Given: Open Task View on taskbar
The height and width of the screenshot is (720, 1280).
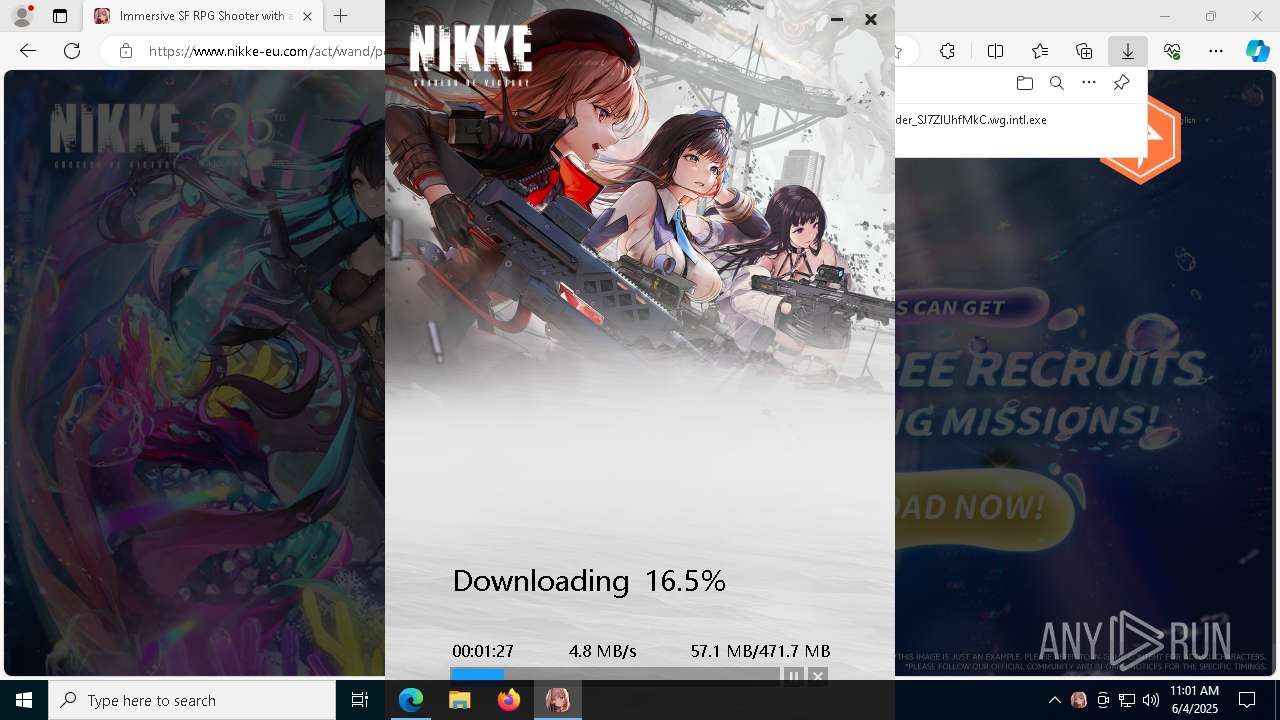Looking at the screenshot, I should click(x=360, y=700).
